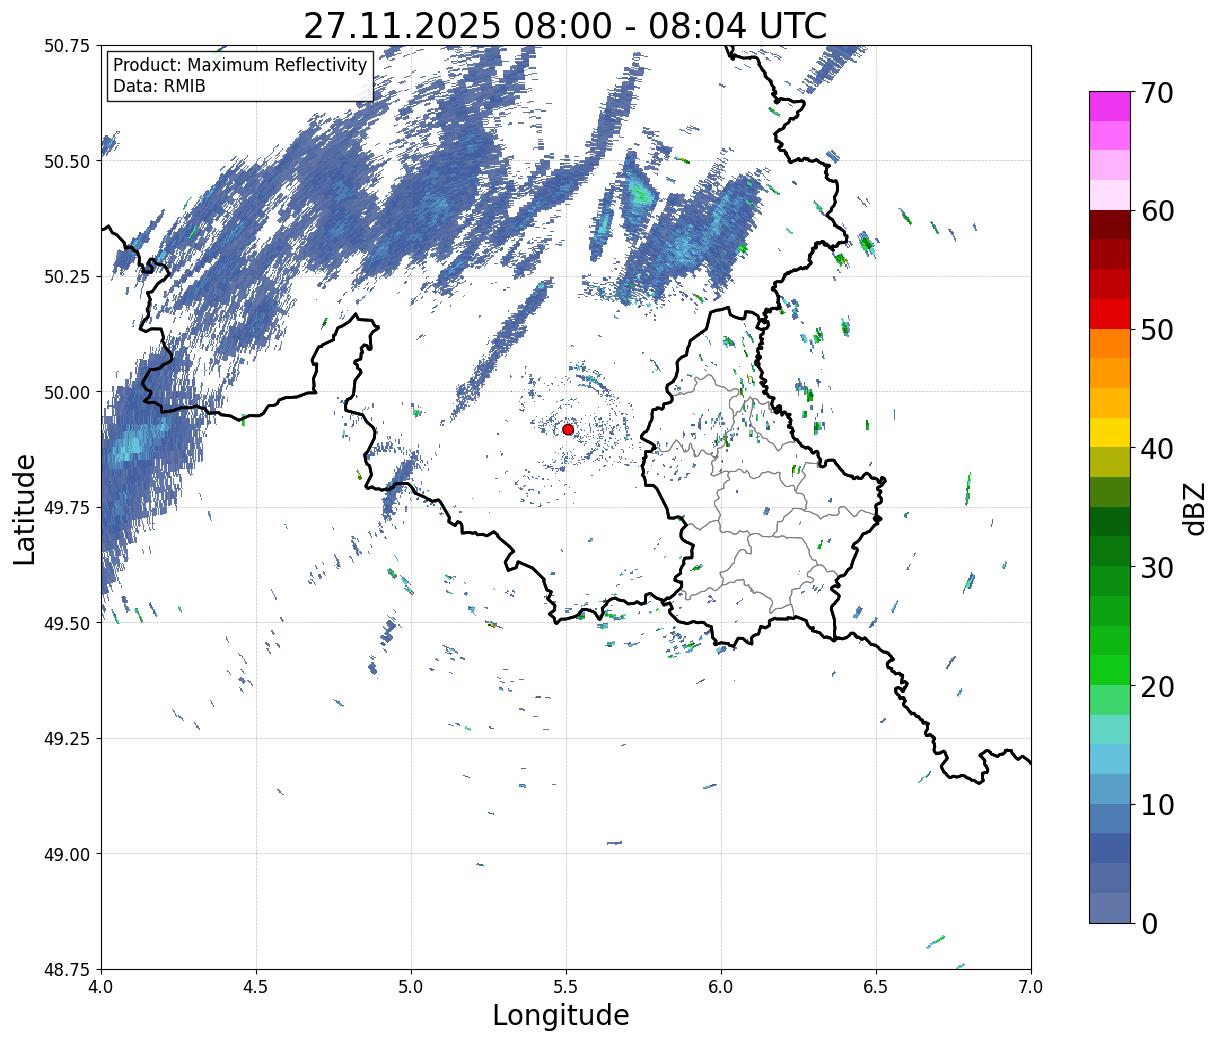Click longitude tick label '6.5'
The image size is (1219, 1040).
click(876, 986)
